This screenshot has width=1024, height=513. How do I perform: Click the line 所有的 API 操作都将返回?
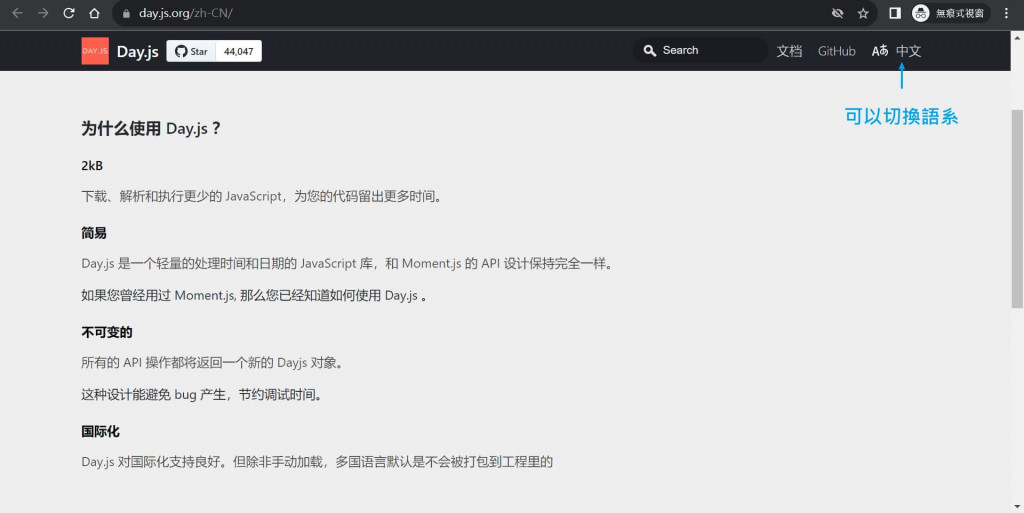[x=213, y=363]
